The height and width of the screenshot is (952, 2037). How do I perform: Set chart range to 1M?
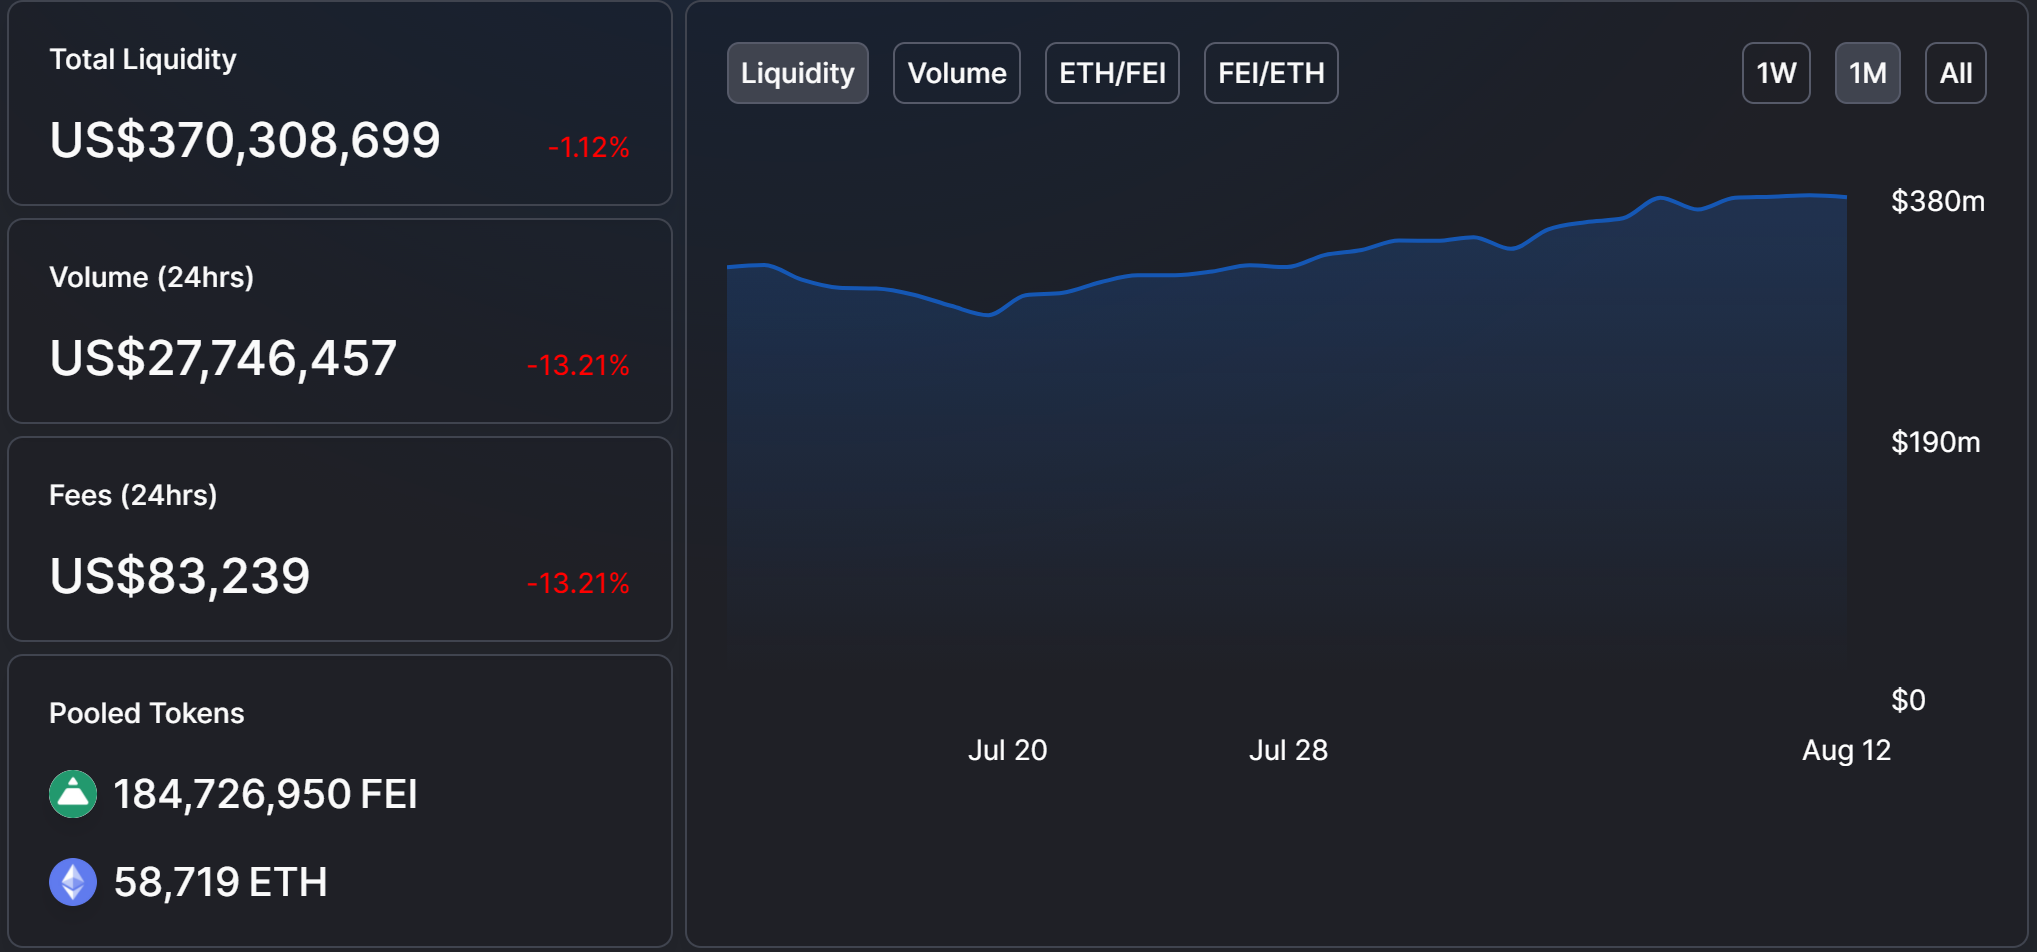(x=1867, y=73)
